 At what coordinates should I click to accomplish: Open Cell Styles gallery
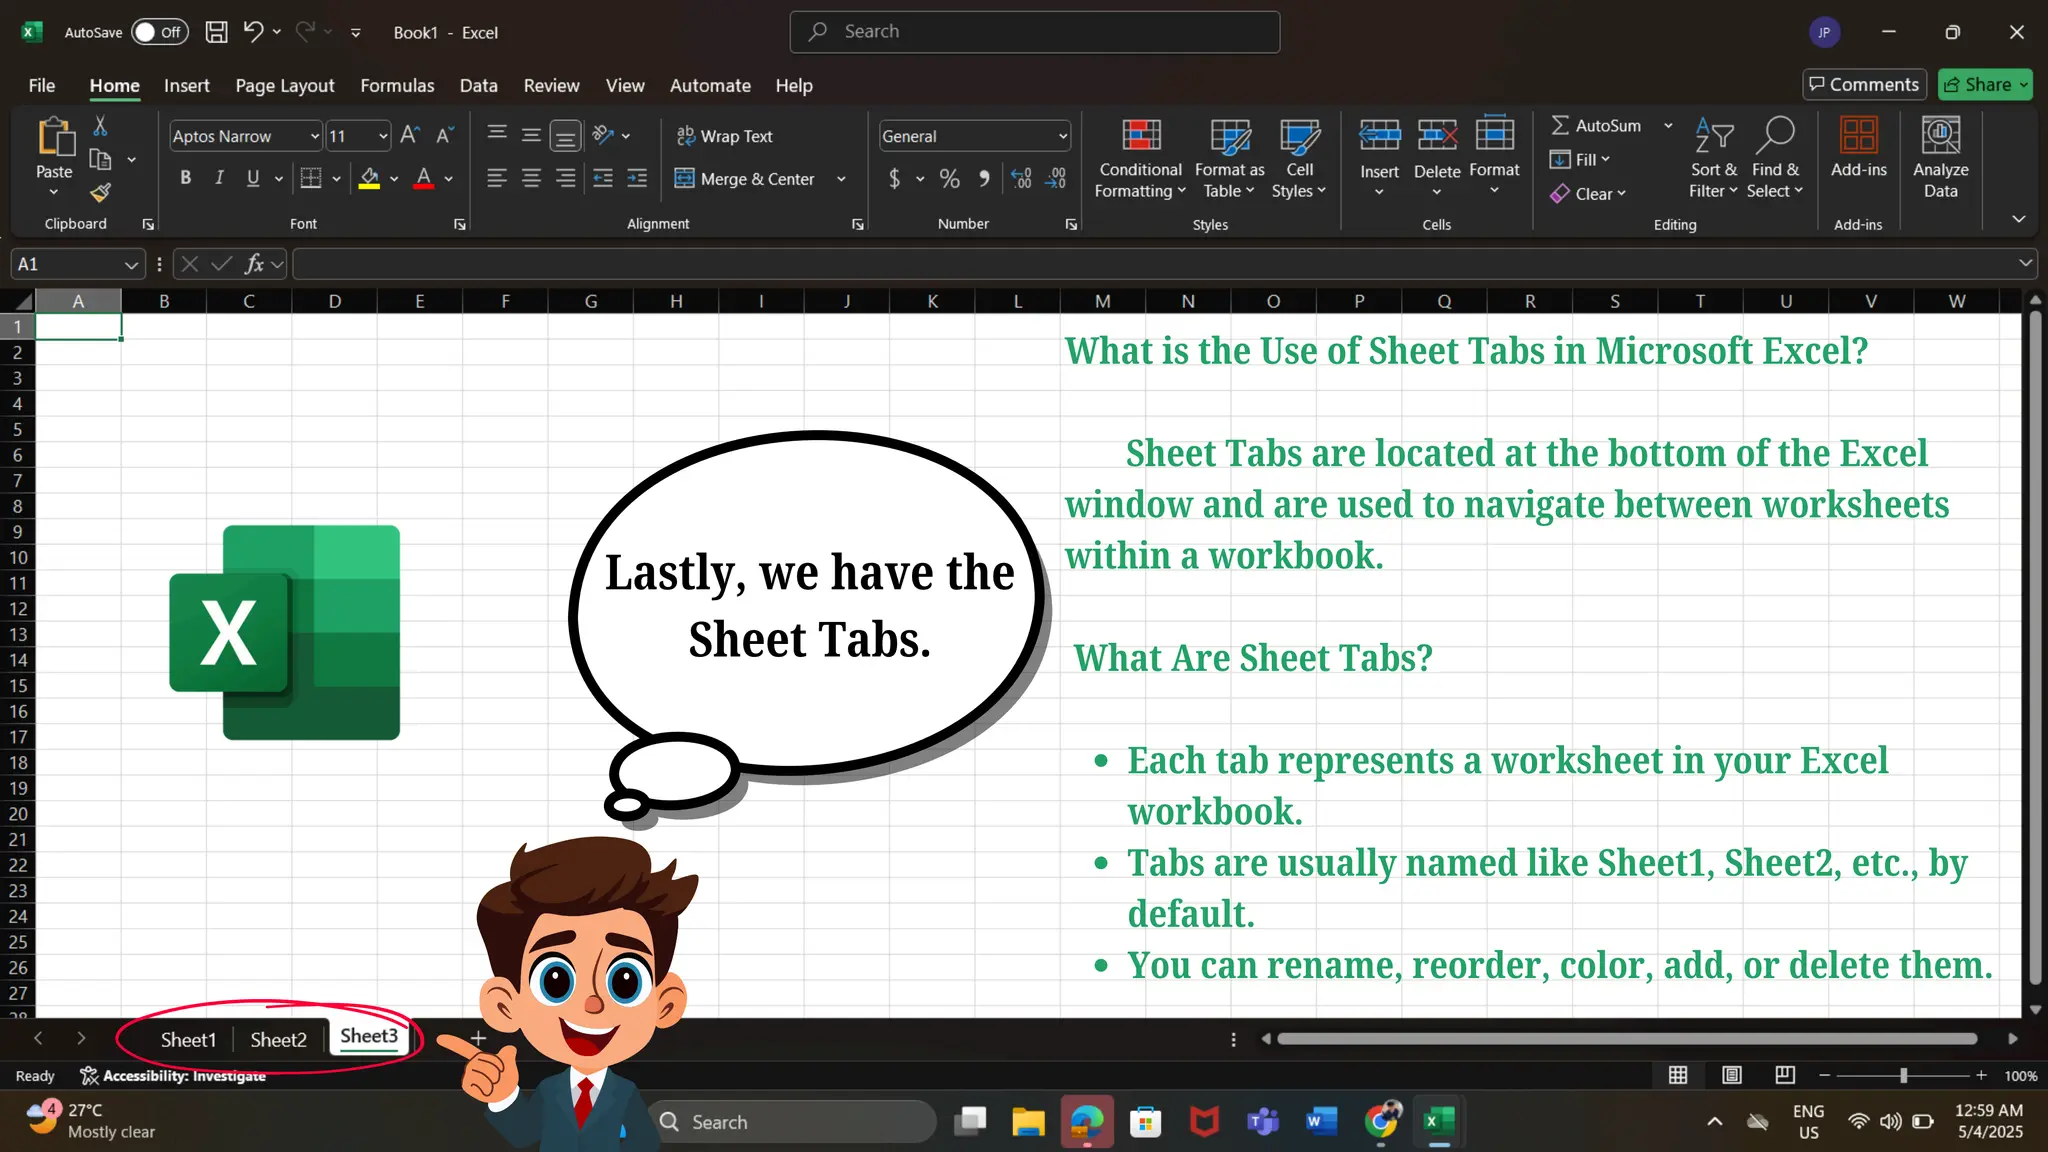(x=1299, y=158)
